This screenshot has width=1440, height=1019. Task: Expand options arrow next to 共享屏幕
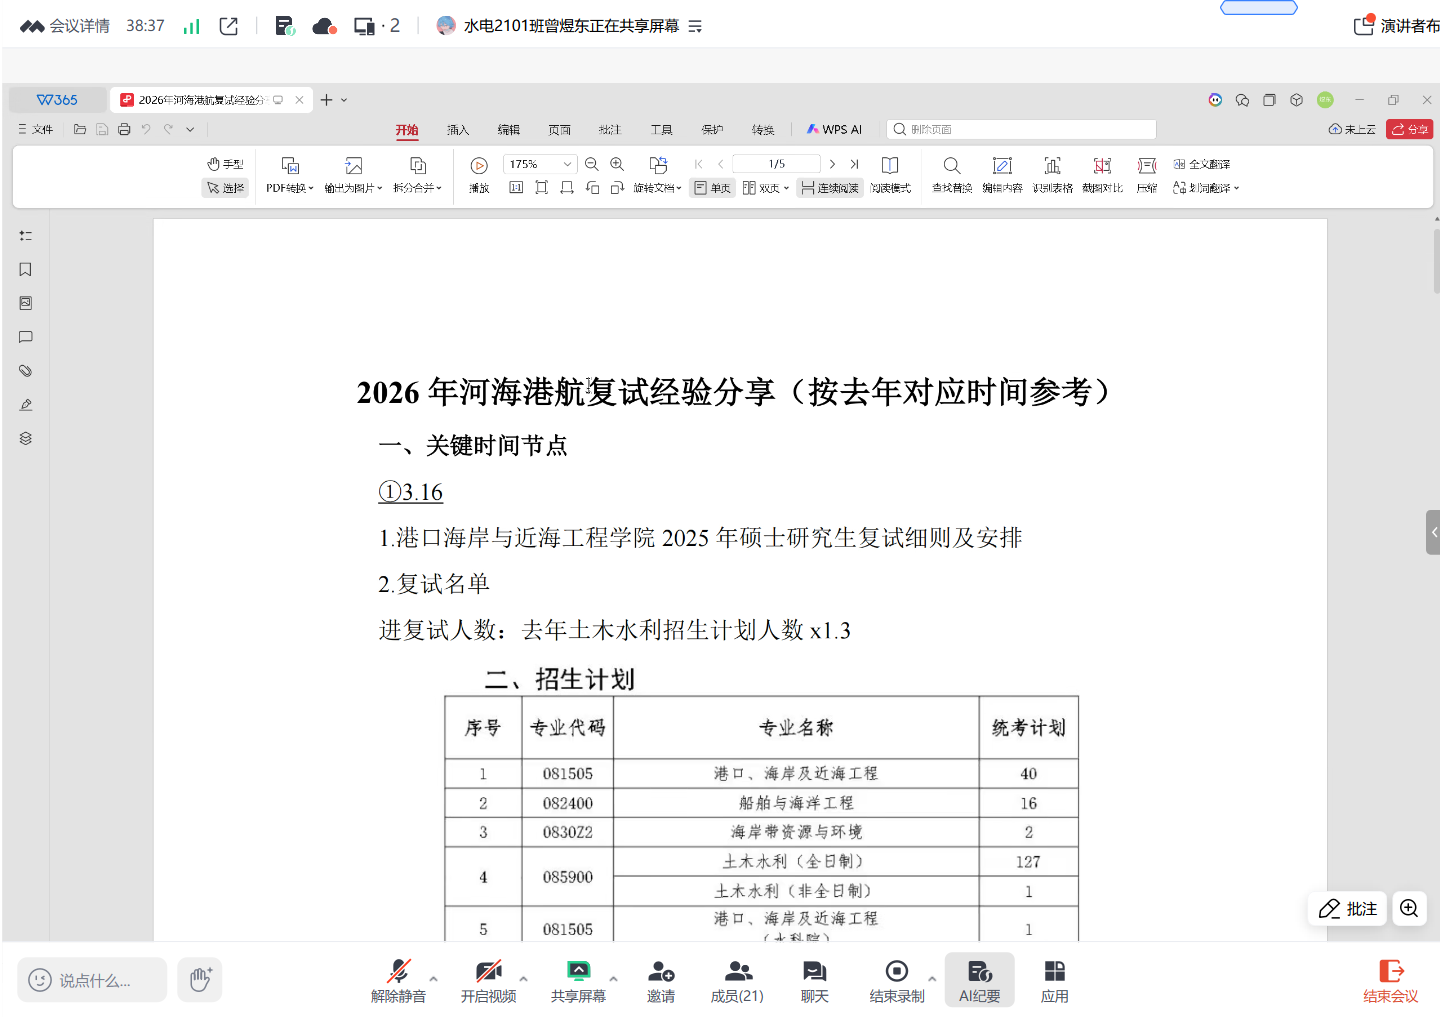(x=613, y=979)
